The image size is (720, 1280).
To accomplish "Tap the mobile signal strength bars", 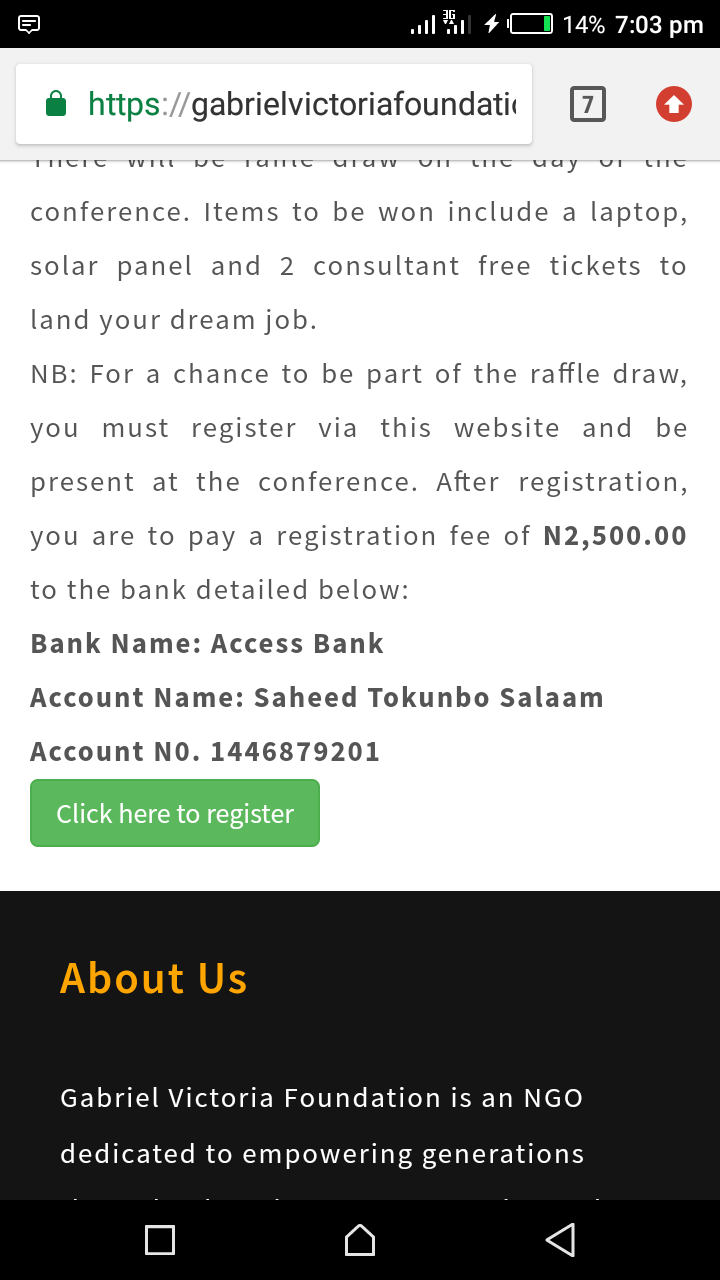I will click(x=422, y=25).
